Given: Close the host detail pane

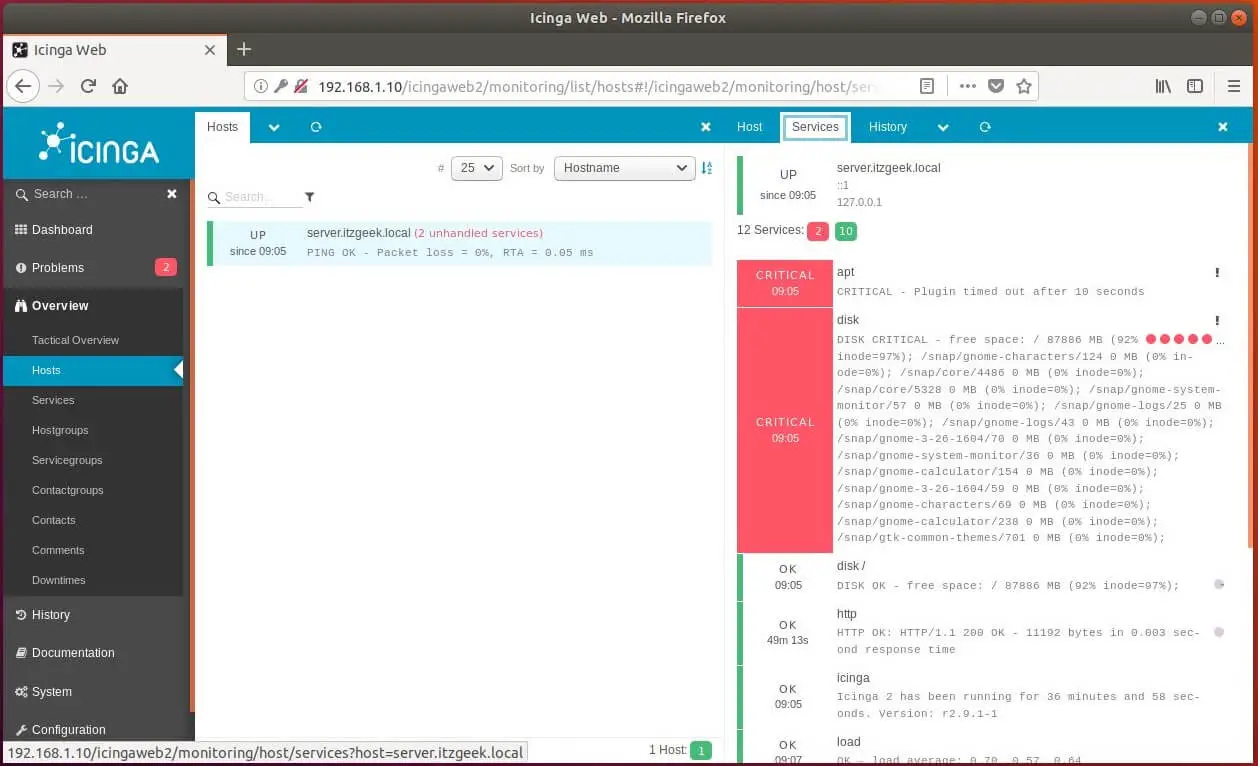Looking at the screenshot, I should point(1222,127).
